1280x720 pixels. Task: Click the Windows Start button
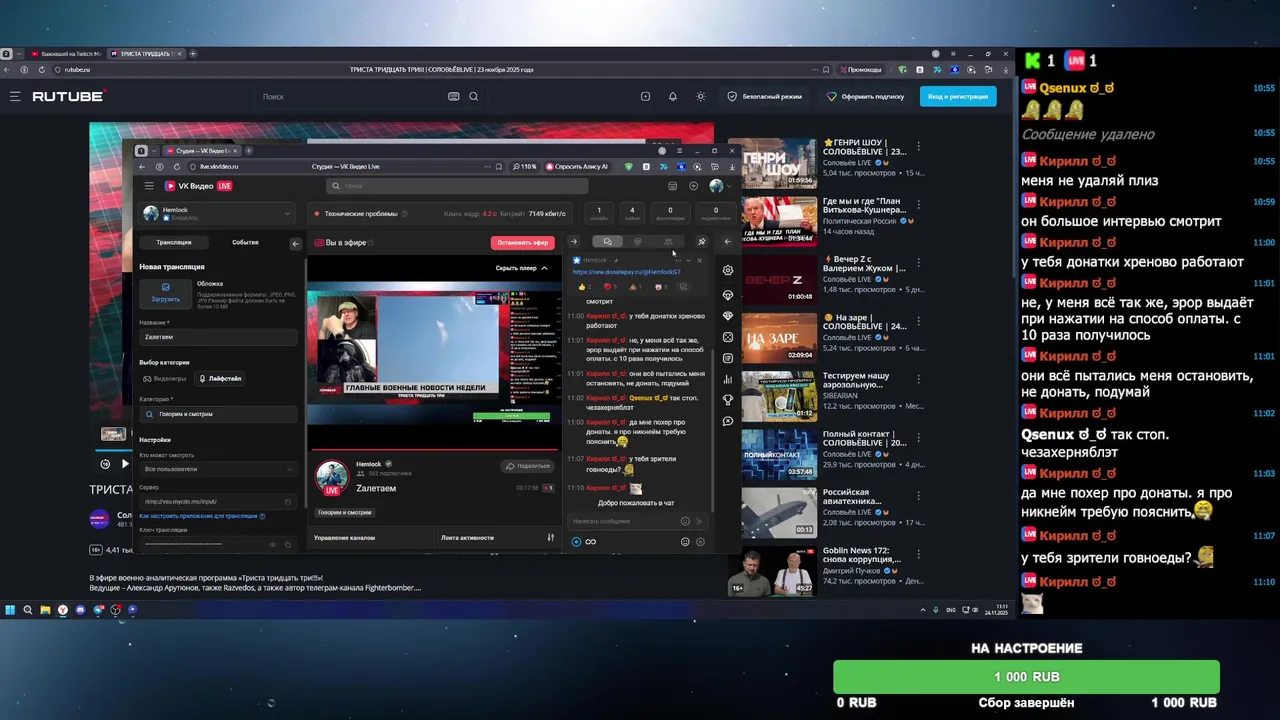(10, 610)
